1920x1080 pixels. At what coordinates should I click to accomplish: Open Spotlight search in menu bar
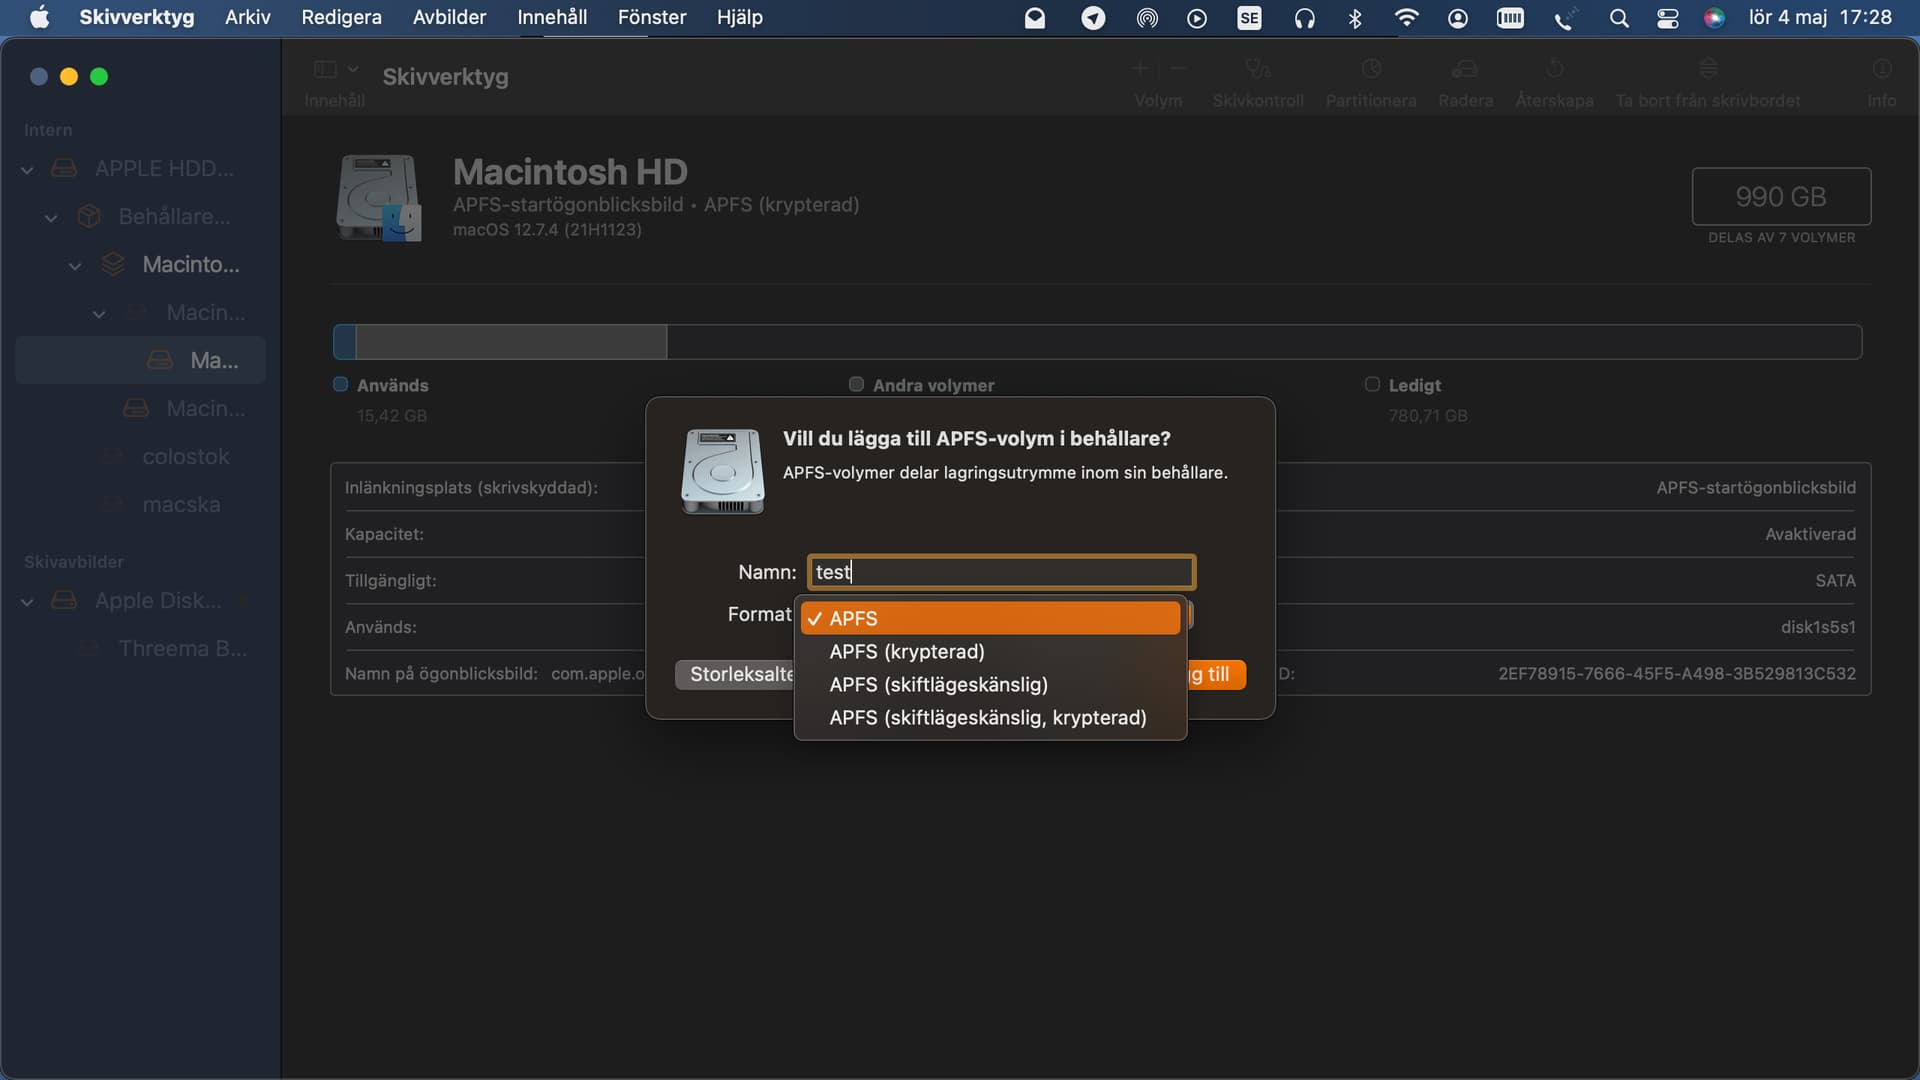pyautogui.click(x=1618, y=18)
